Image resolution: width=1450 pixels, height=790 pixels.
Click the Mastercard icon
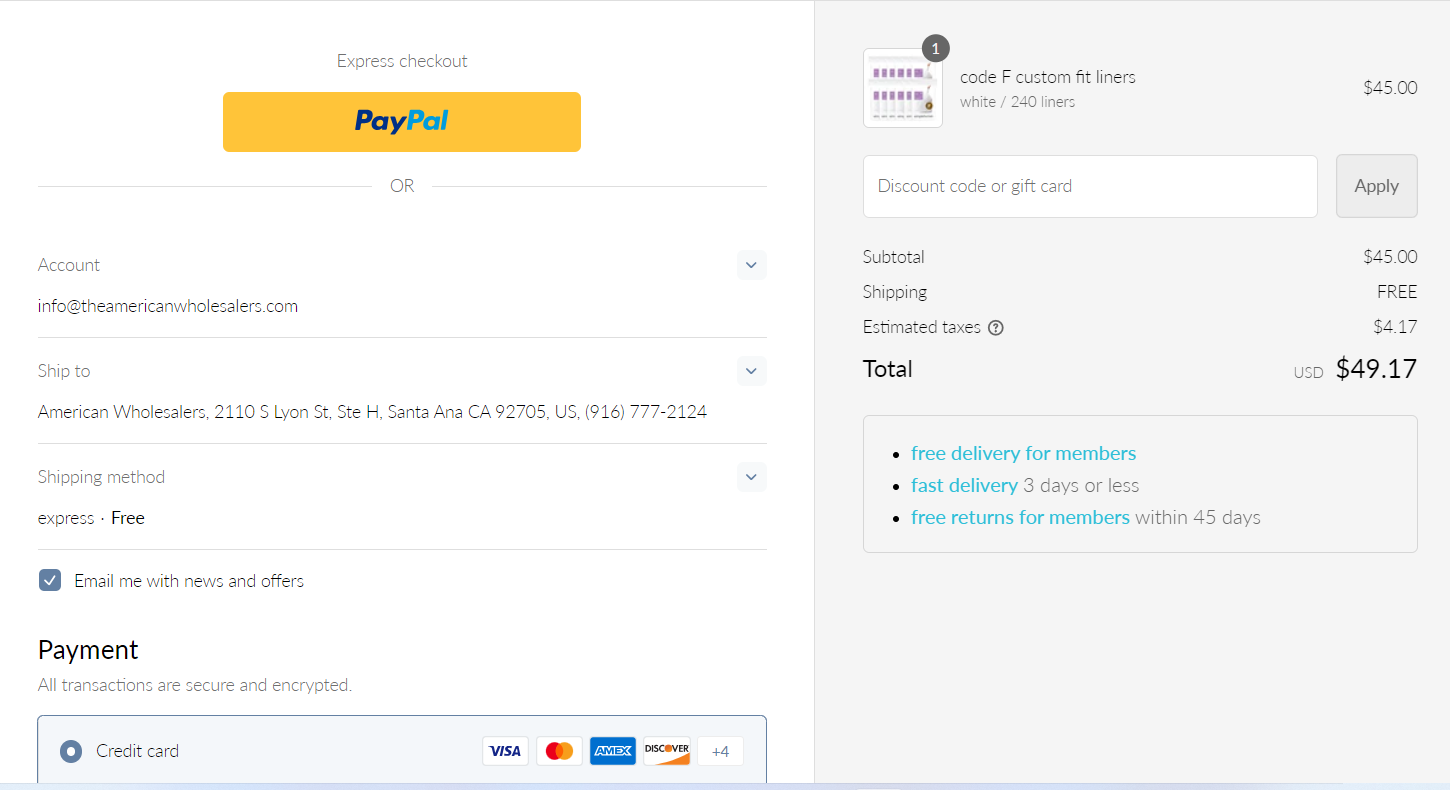tap(559, 751)
